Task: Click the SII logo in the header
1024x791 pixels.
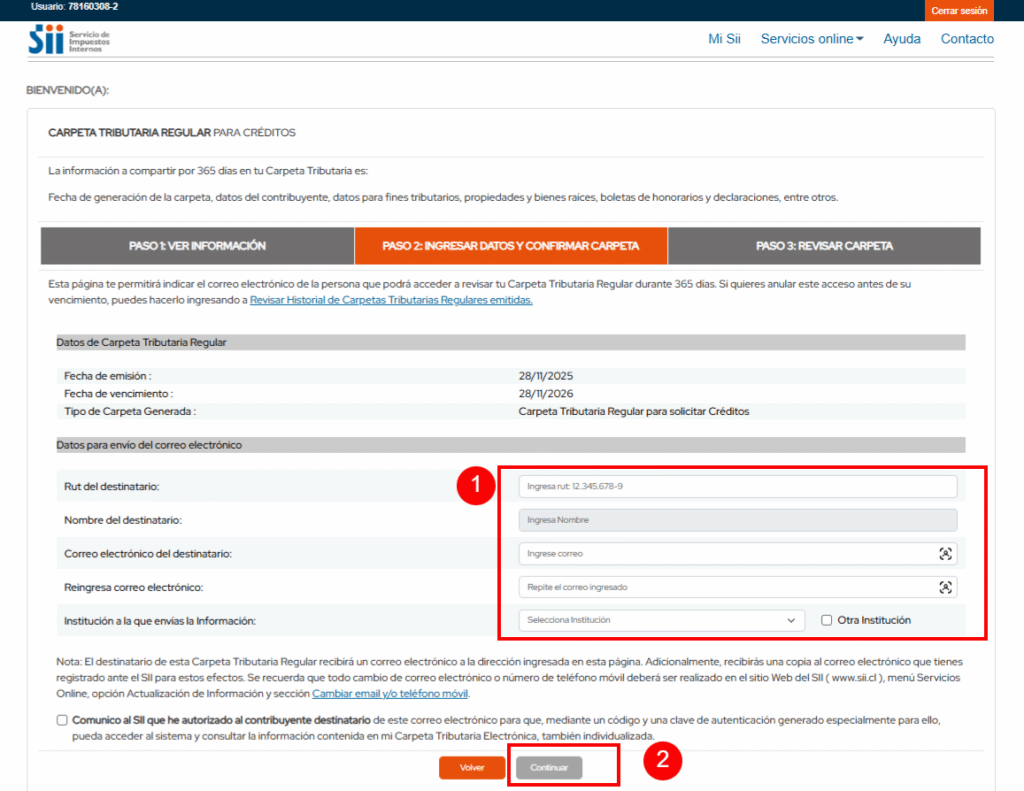Action: click(70, 41)
